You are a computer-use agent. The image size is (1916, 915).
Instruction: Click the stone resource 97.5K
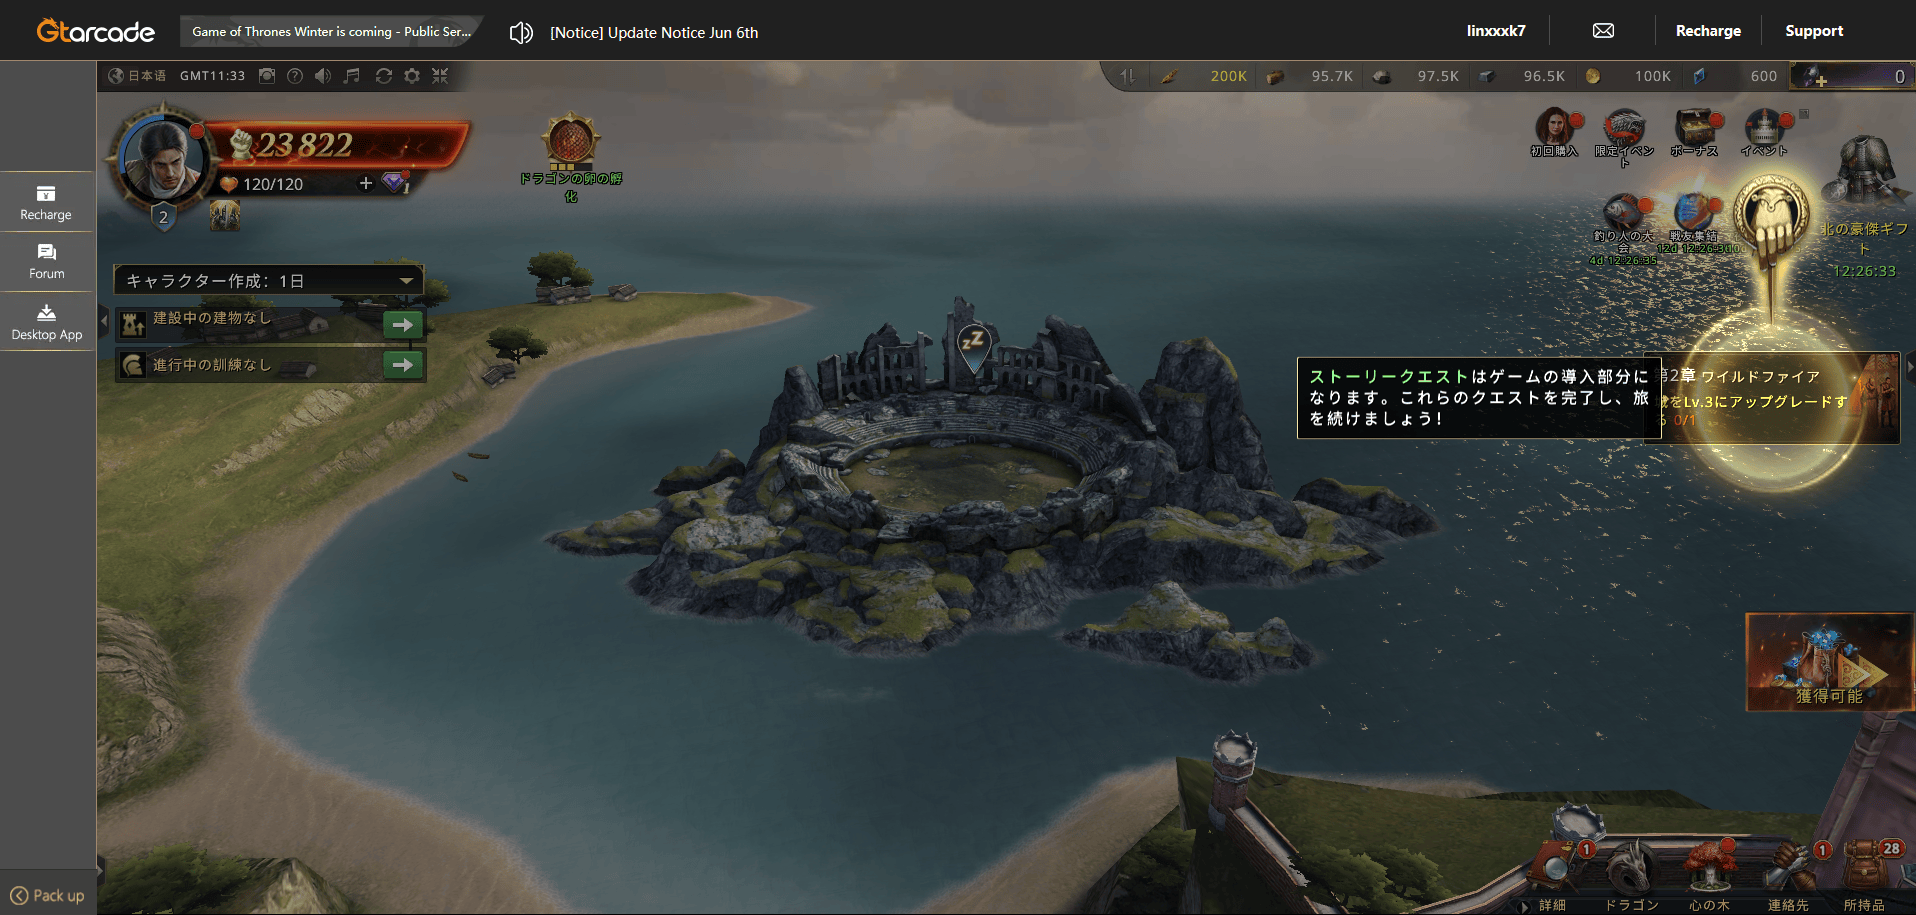click(x=1415, y=76)
